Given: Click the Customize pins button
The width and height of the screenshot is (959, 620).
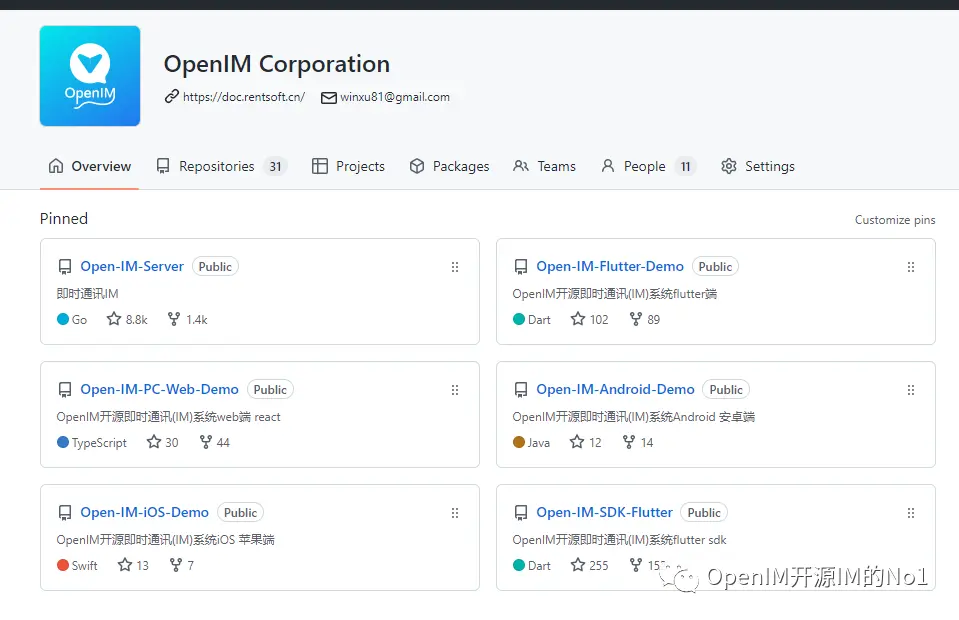Looking at the screenshot, I should tap(895, 220).
